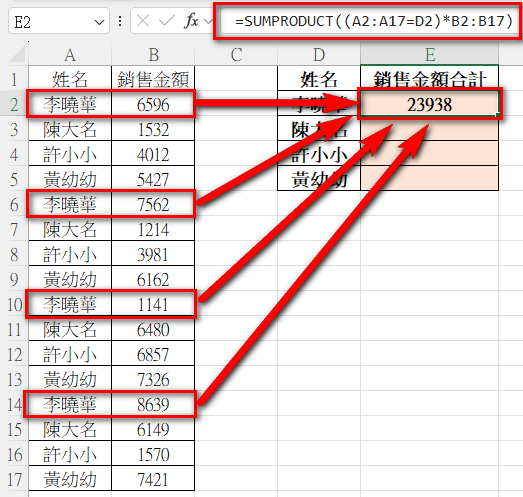Select cell E2 showing 23938
The width and height of the screenshot is (523, 497).
pyautogui.click(x=430, y=104)
